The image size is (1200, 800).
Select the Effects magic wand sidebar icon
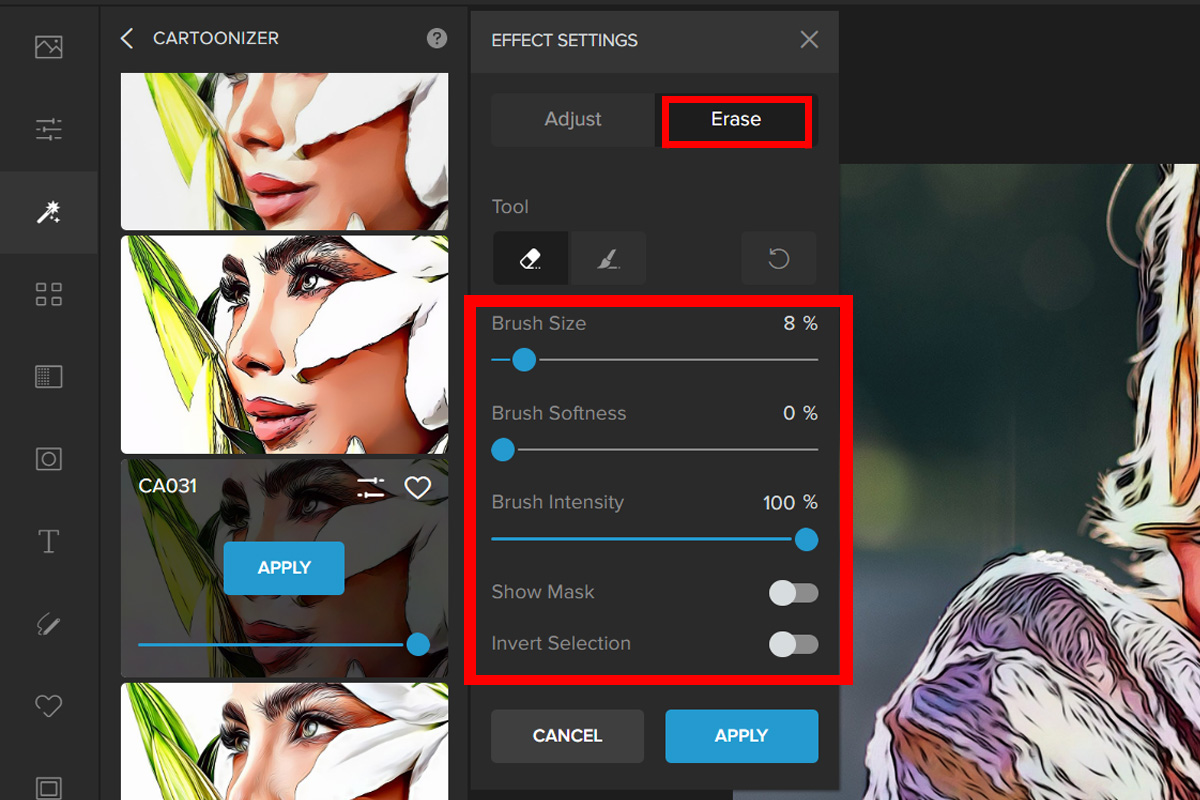[48, 211]
